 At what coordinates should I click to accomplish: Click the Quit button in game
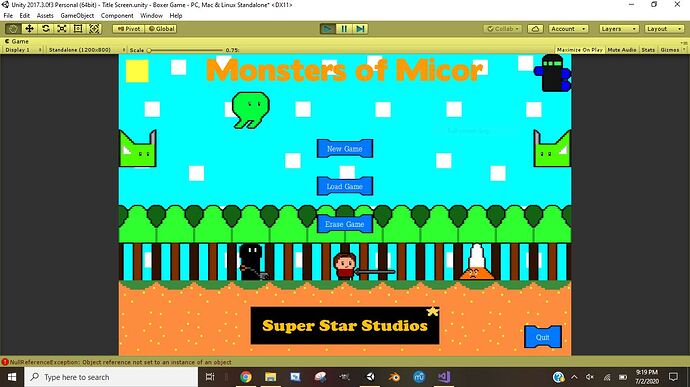(x=543, y=337)
